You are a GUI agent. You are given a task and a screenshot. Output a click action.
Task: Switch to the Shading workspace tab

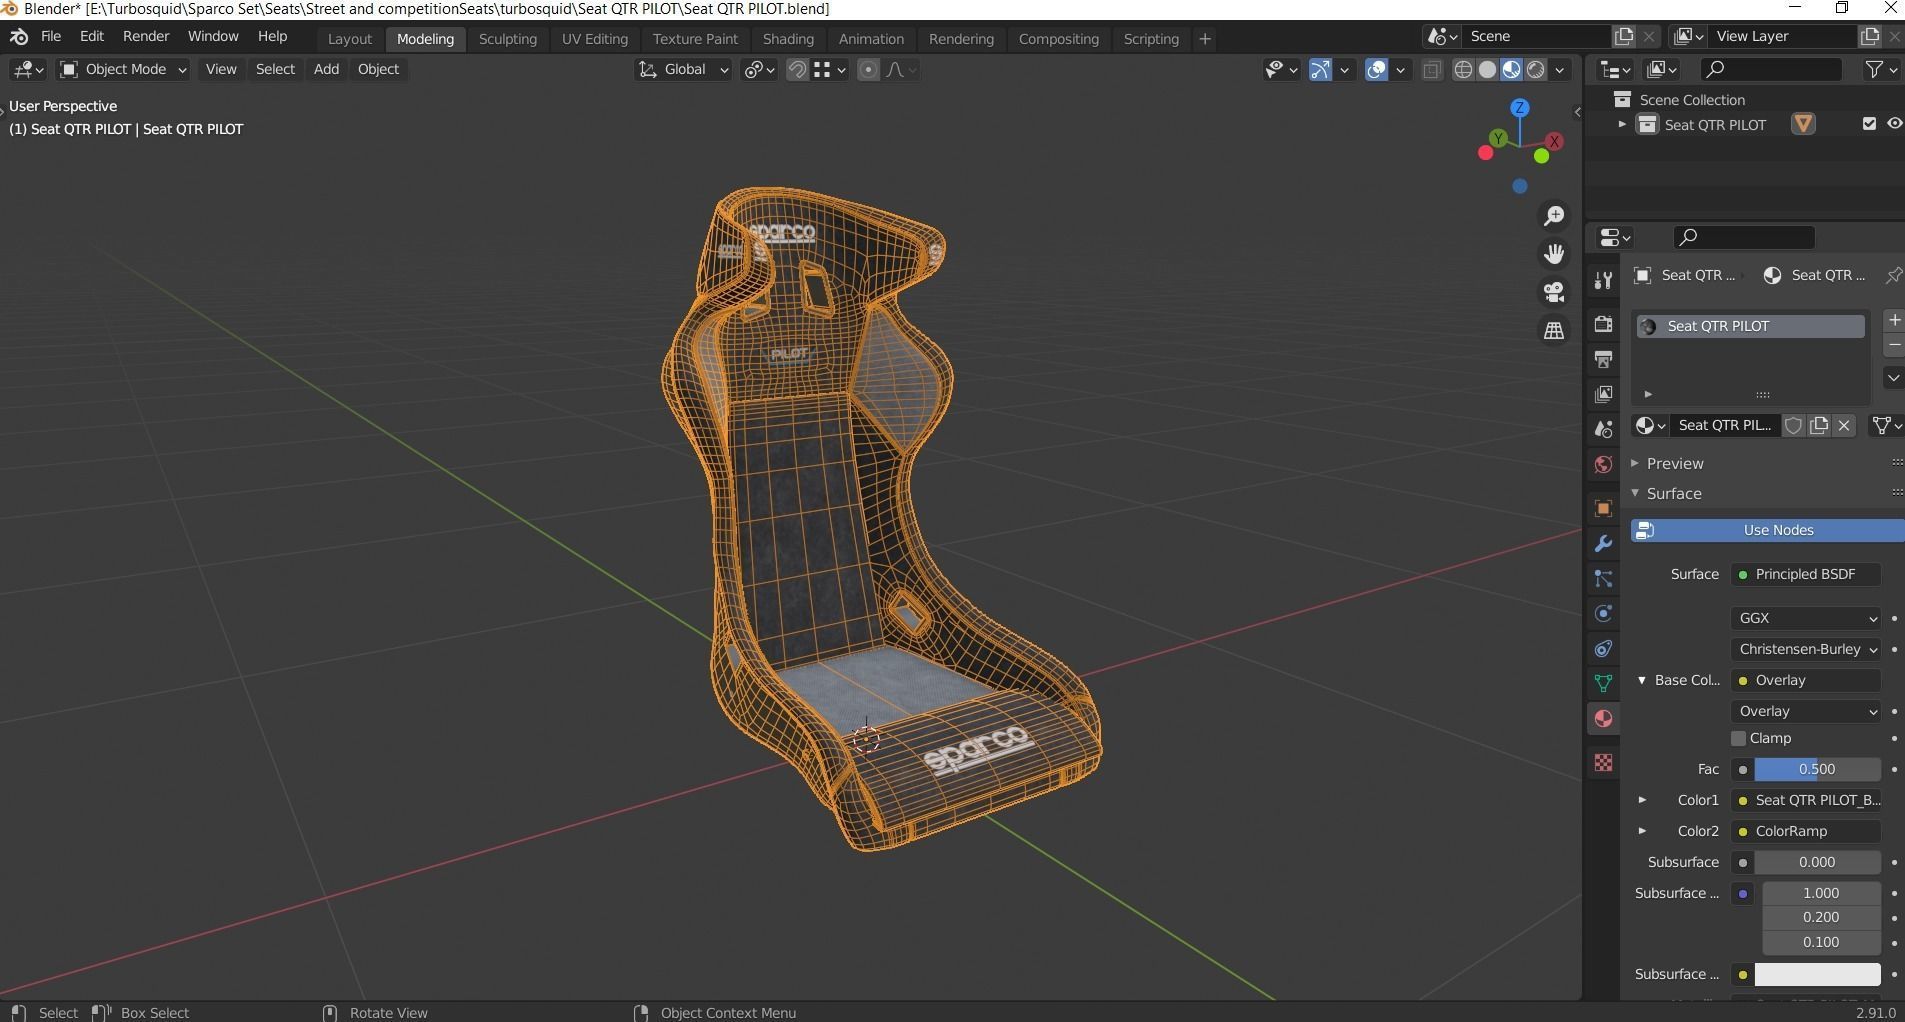point(788,39)
